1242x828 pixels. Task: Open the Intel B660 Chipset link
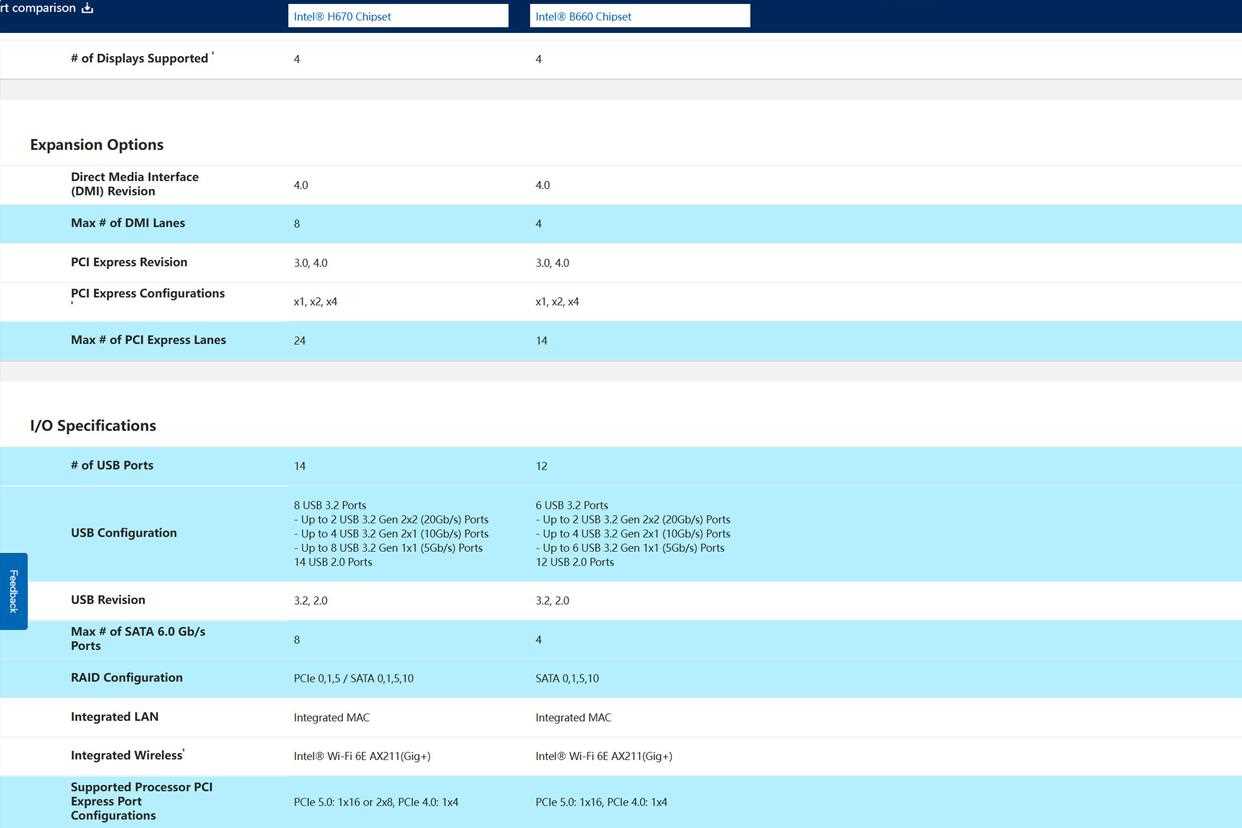pyautogui.click(x=584, y=17)
